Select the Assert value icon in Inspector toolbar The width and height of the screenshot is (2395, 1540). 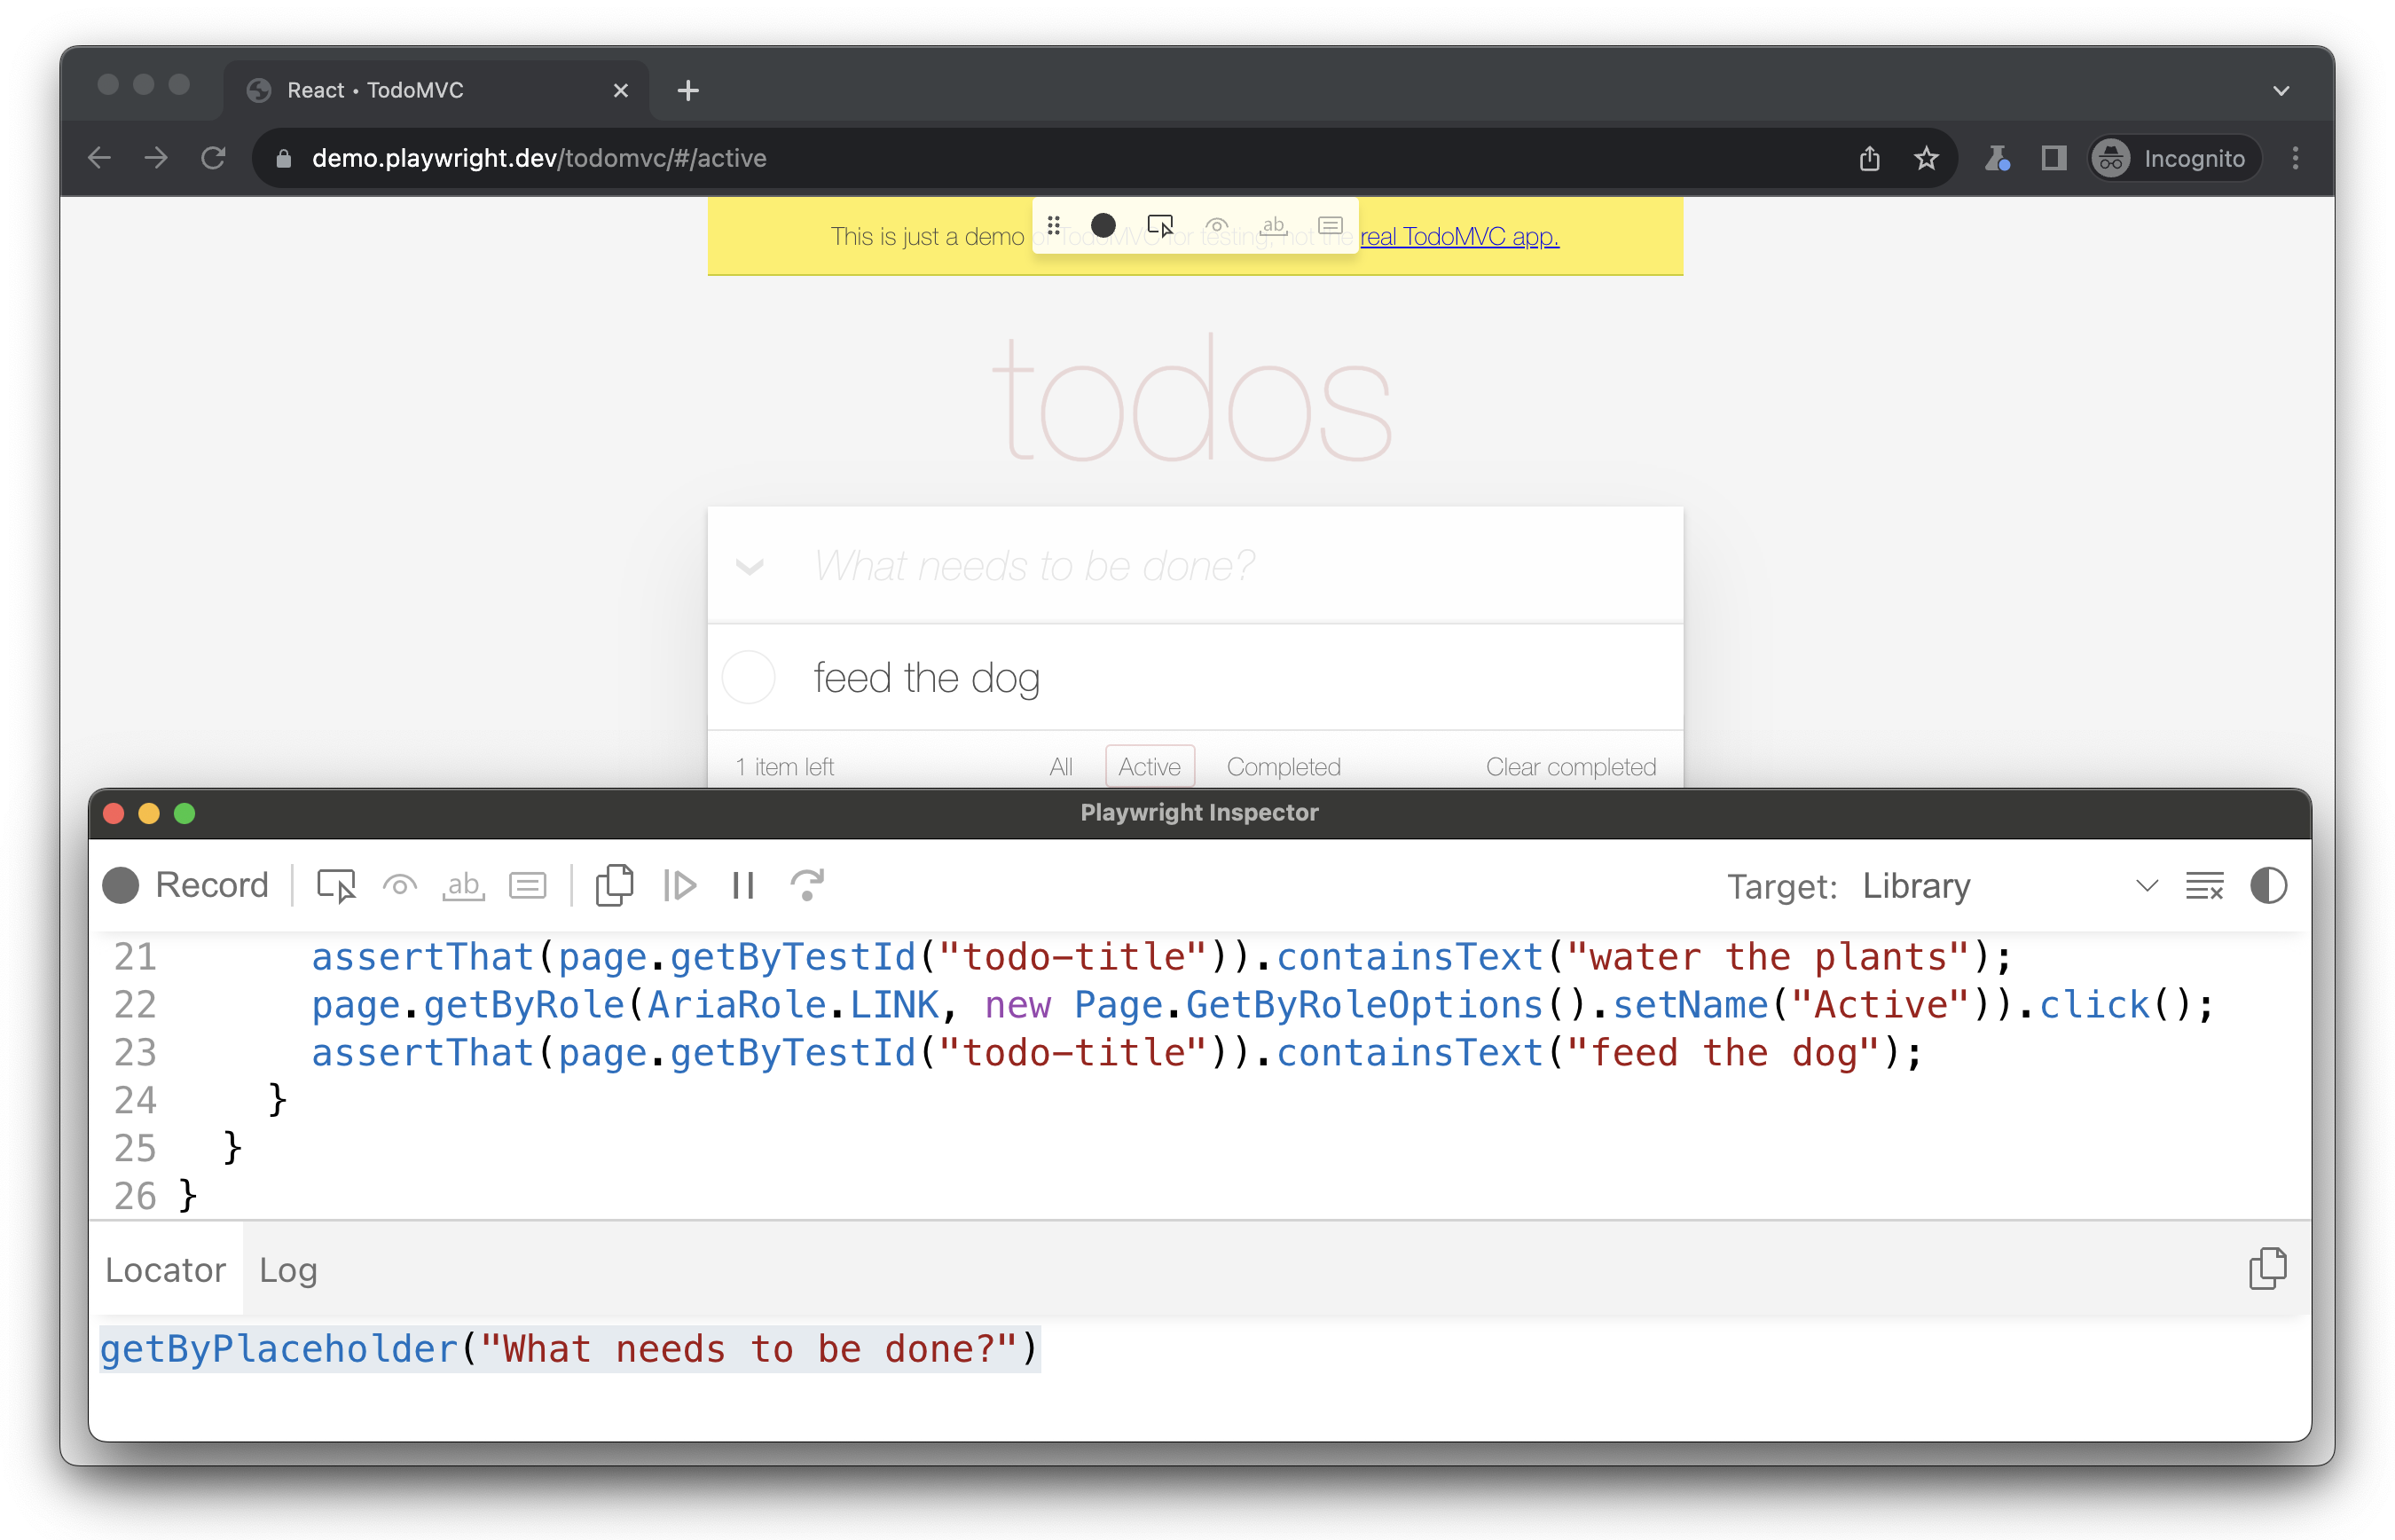click(x=528, y=885)
